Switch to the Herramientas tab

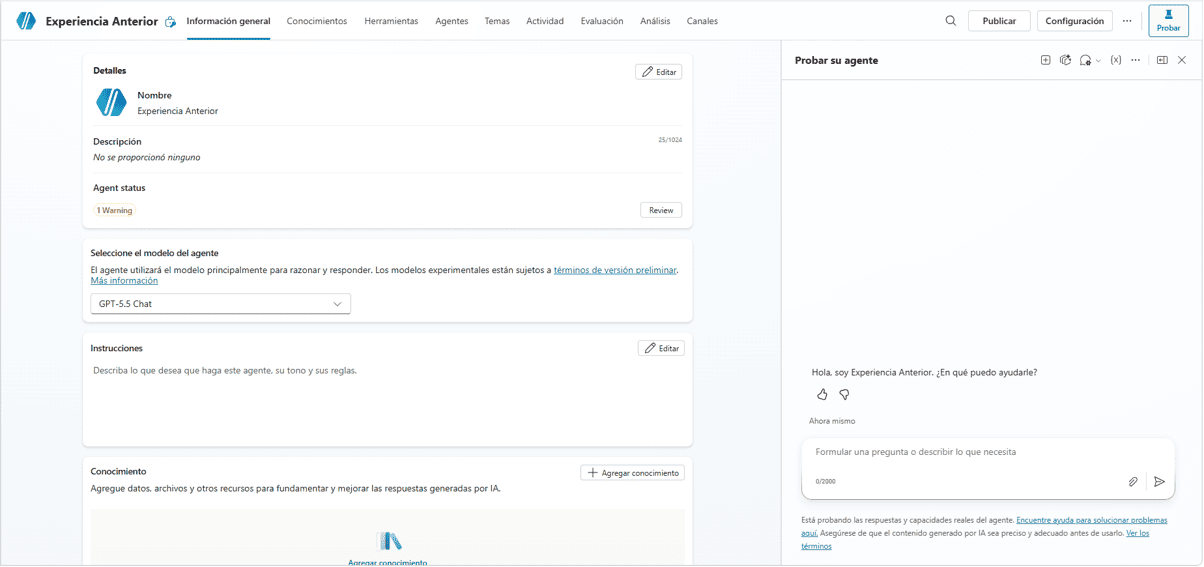[391, 21]
